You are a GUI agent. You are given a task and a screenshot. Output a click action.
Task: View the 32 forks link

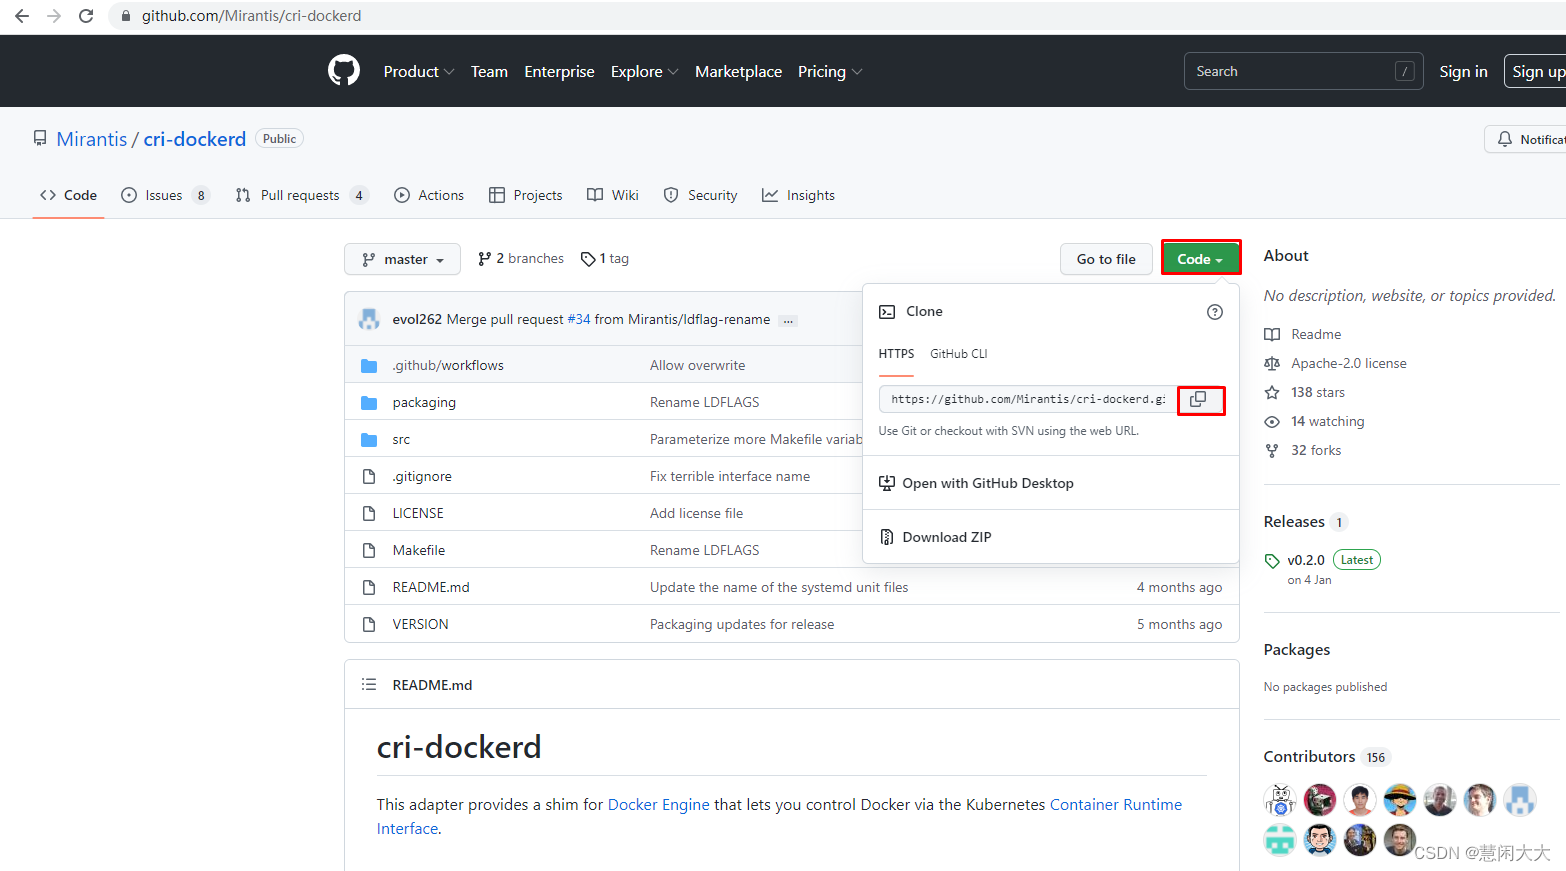(x=1303, y=450)
